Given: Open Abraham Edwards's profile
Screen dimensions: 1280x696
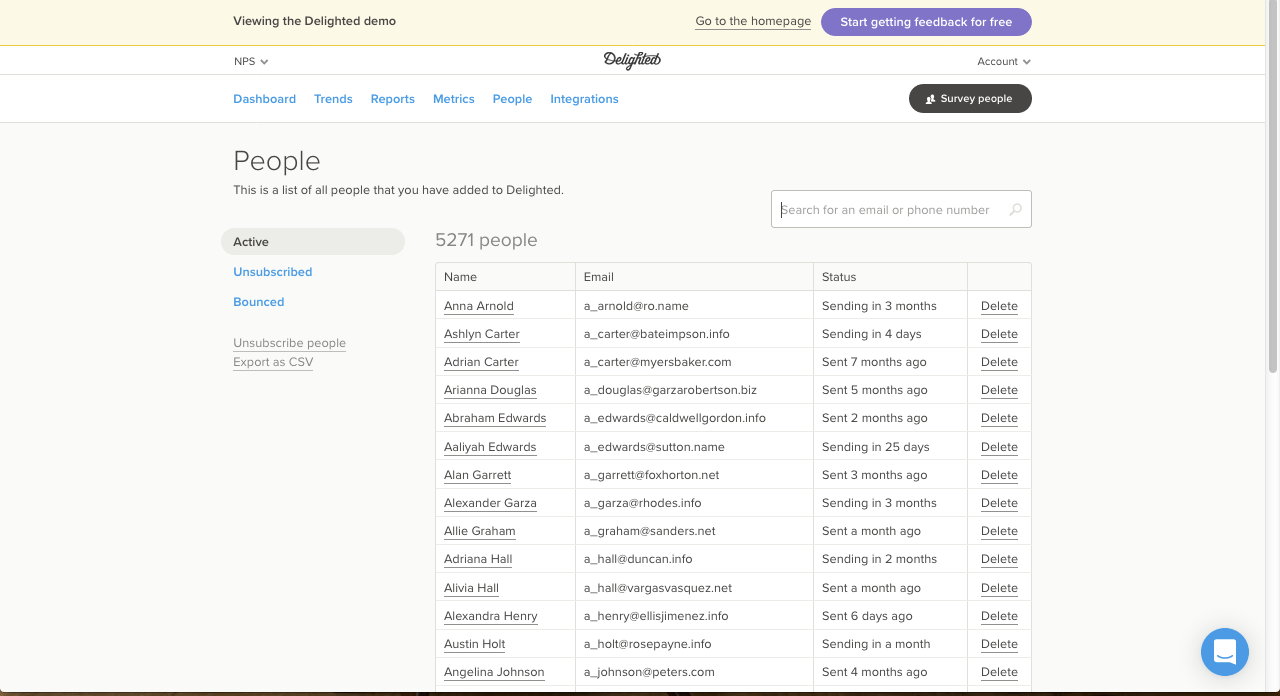Looking at the screenshot, I should click(495, 418).
